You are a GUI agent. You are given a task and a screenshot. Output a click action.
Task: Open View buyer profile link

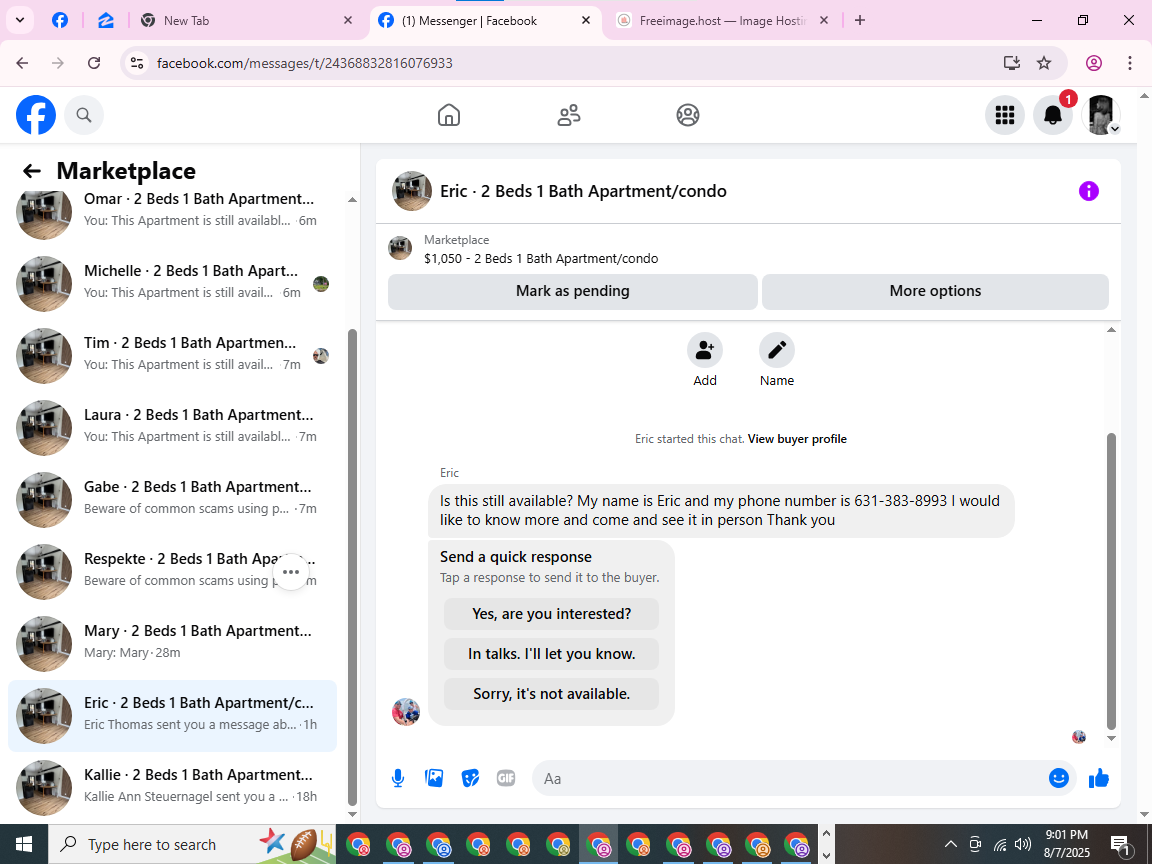tap(797, 439)
